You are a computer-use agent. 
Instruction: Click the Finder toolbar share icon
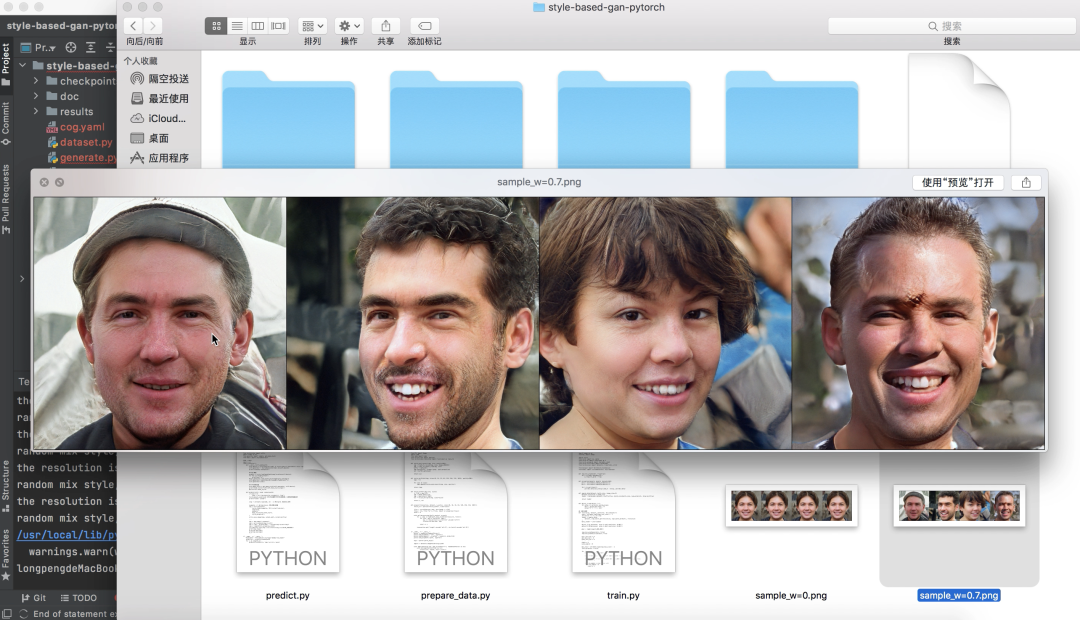(386, 25)
